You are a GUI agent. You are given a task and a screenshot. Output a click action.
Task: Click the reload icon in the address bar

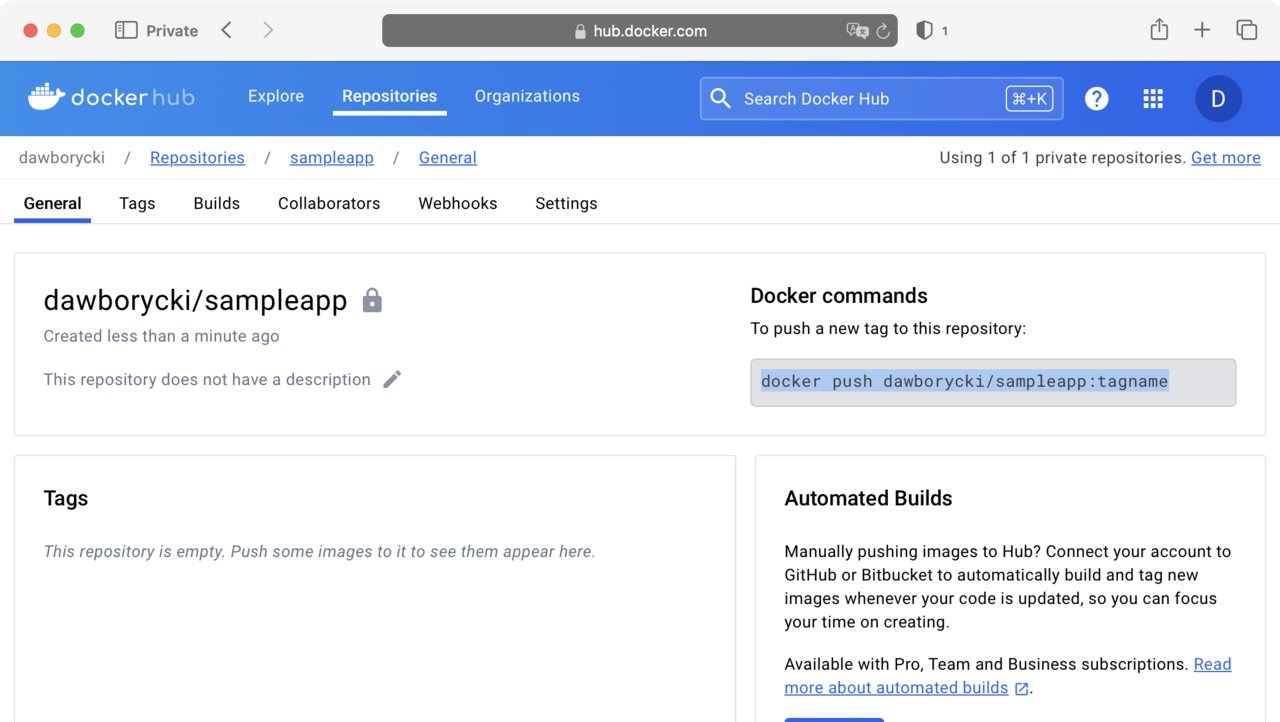pyautogui.click(x=882, y=30)
